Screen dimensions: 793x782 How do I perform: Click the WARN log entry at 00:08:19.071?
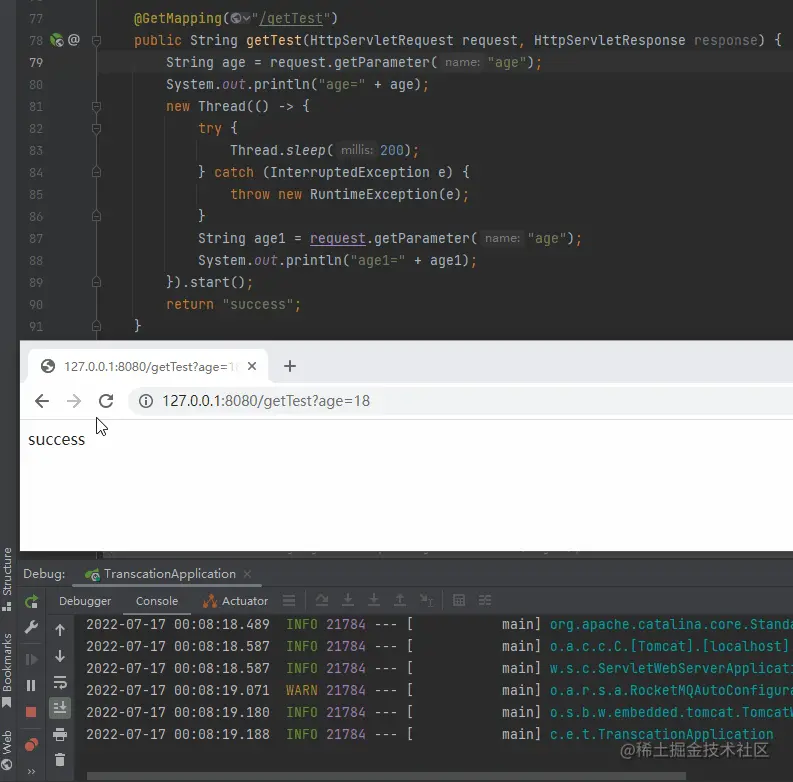click(439, 690)
